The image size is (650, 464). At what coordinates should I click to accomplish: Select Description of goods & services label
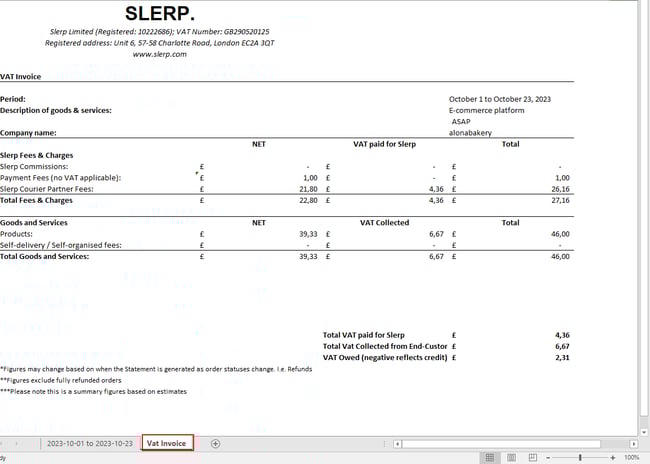tap(56, 110)
